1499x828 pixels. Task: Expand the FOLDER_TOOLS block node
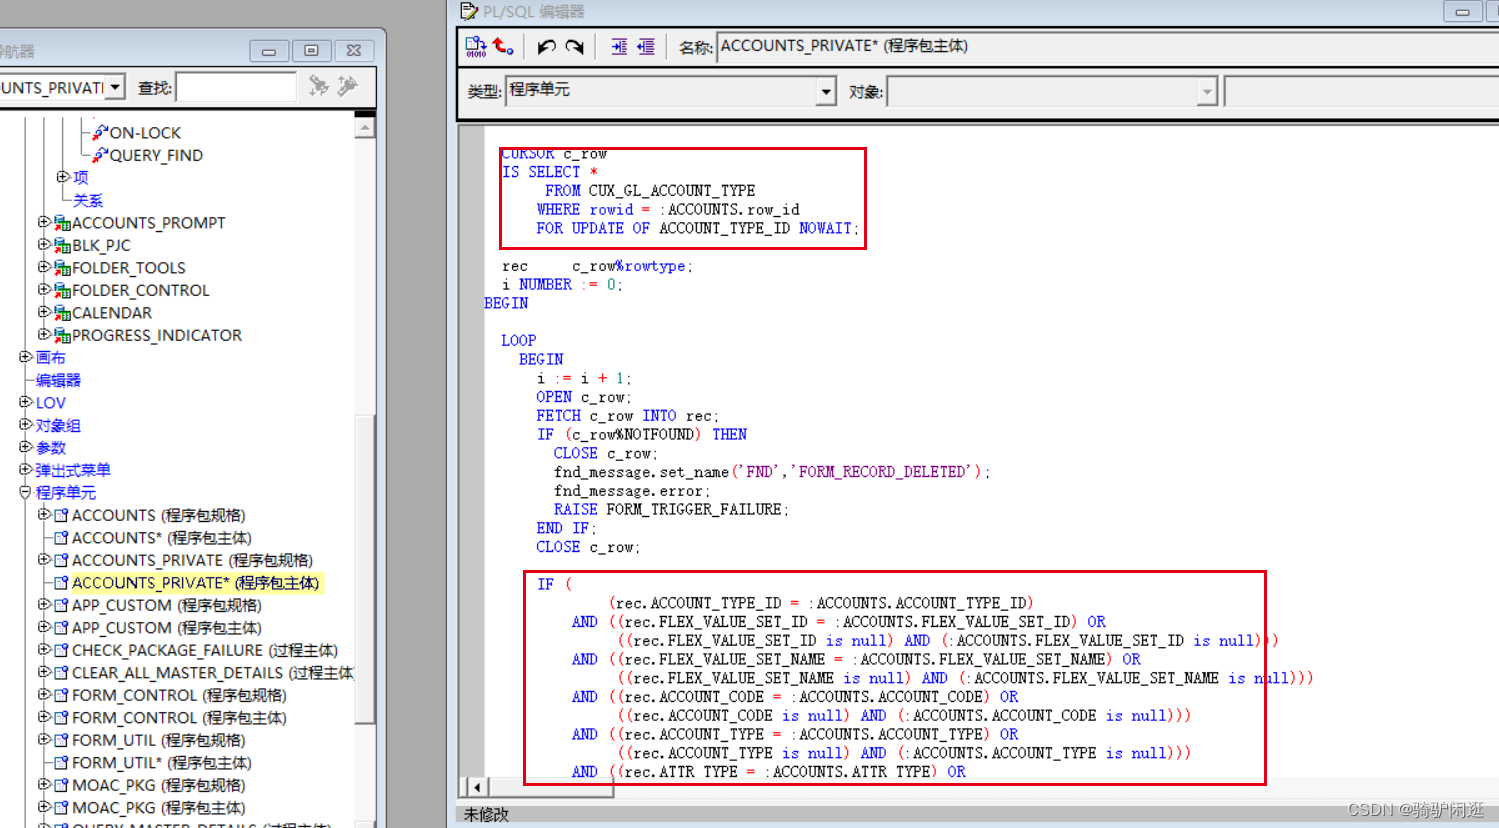[x=44, y=267]
